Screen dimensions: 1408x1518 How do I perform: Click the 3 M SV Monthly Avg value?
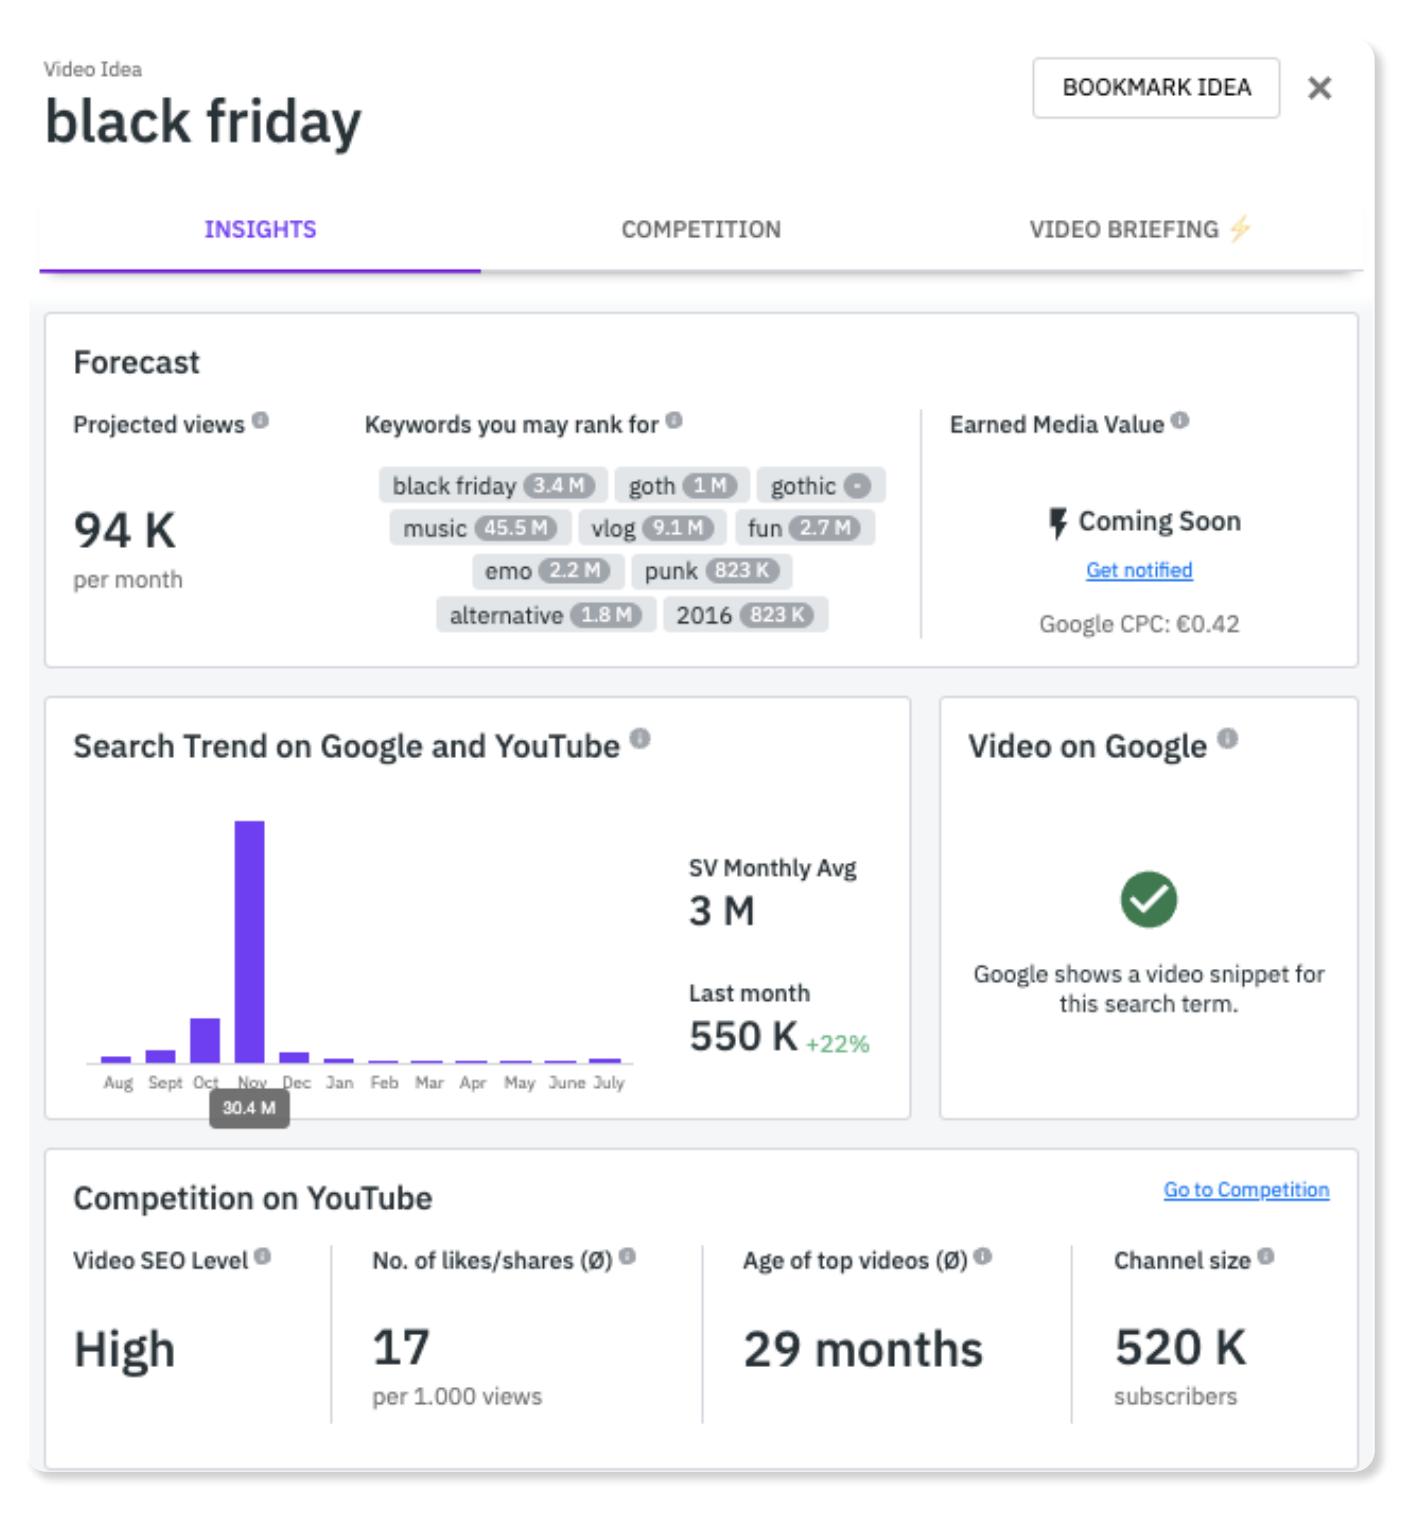tap(722, 911)
